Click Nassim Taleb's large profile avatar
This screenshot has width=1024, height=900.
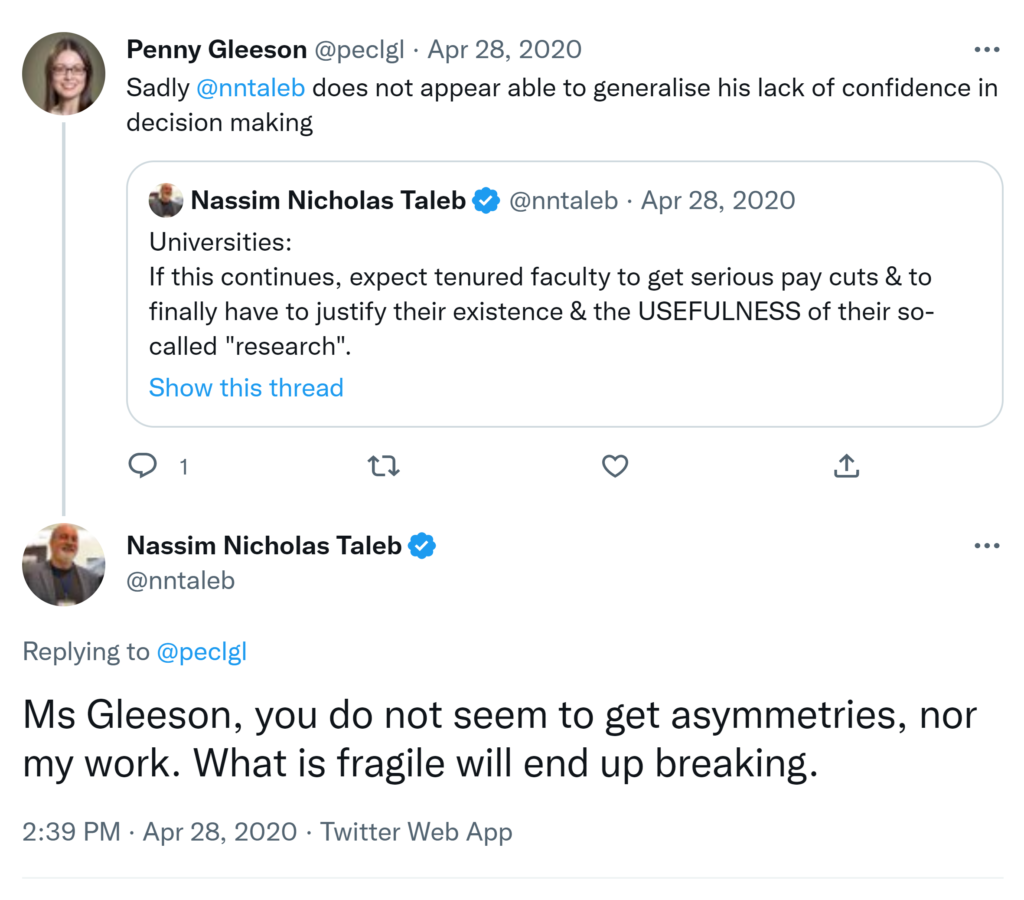pyautogui.click(x=63, y=564)
